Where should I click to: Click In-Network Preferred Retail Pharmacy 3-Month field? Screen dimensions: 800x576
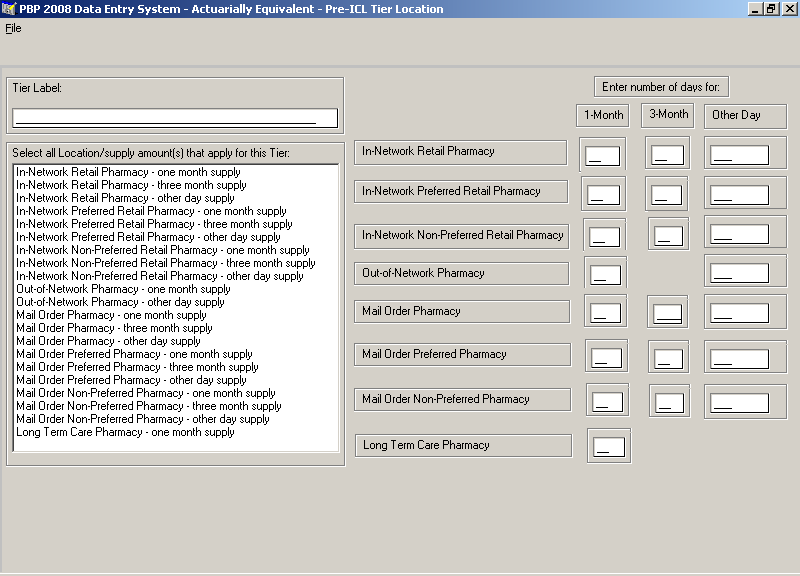click(x=667, y=195)
